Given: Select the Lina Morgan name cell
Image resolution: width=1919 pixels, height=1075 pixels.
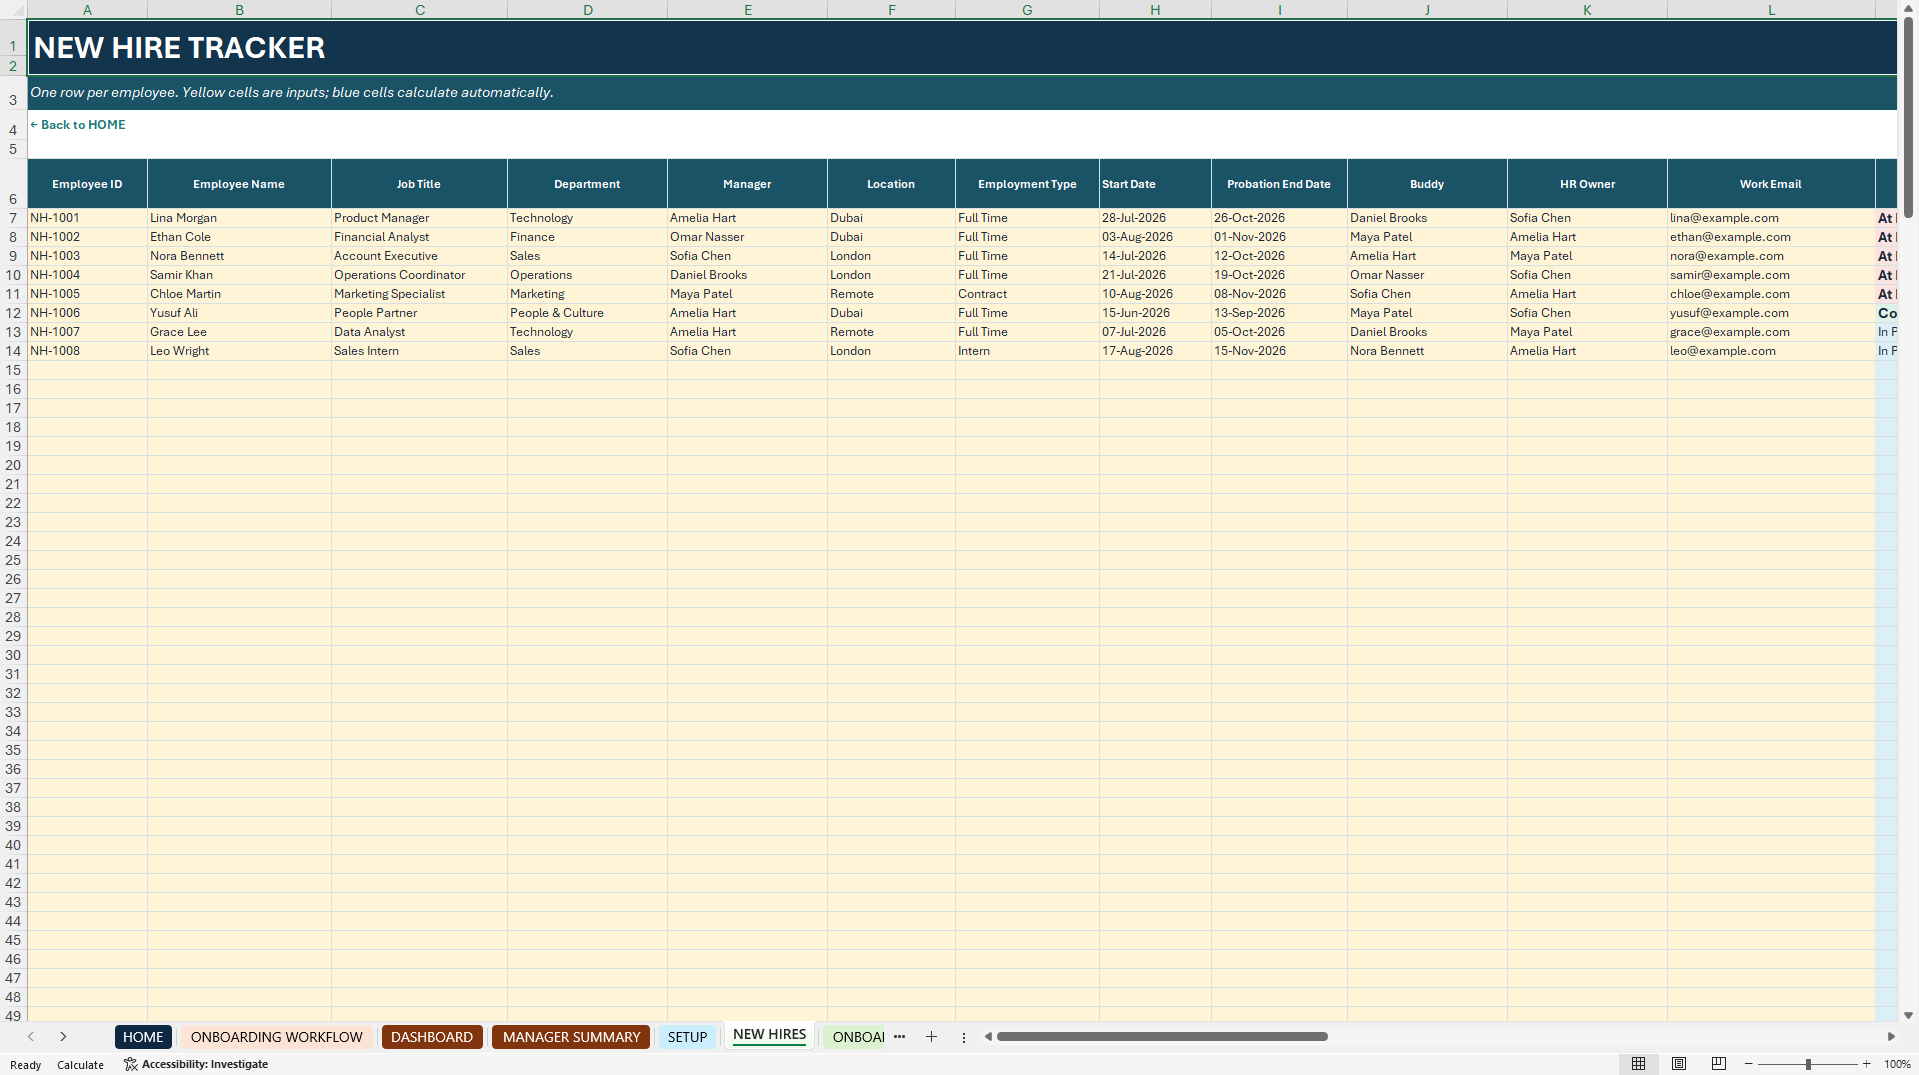Looking at the screenshot, I should [239, 218].
